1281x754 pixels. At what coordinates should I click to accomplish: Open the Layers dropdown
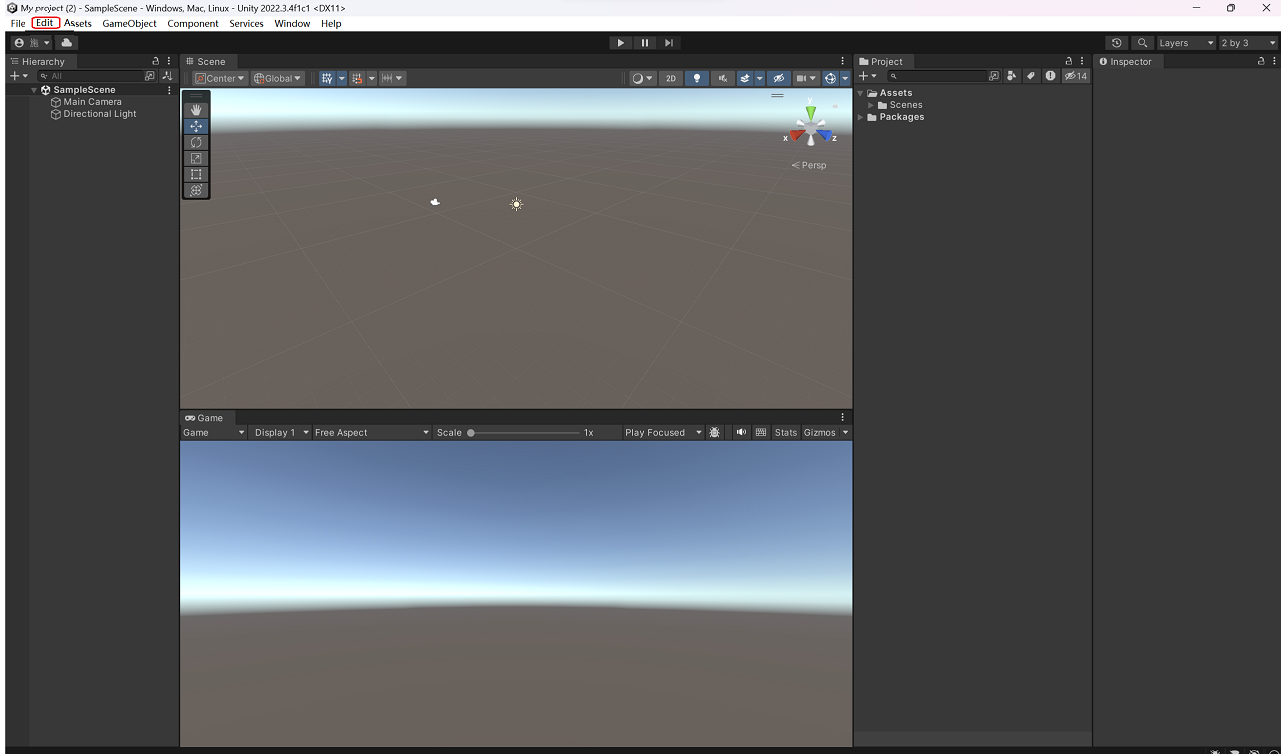tap(1186, 43)
